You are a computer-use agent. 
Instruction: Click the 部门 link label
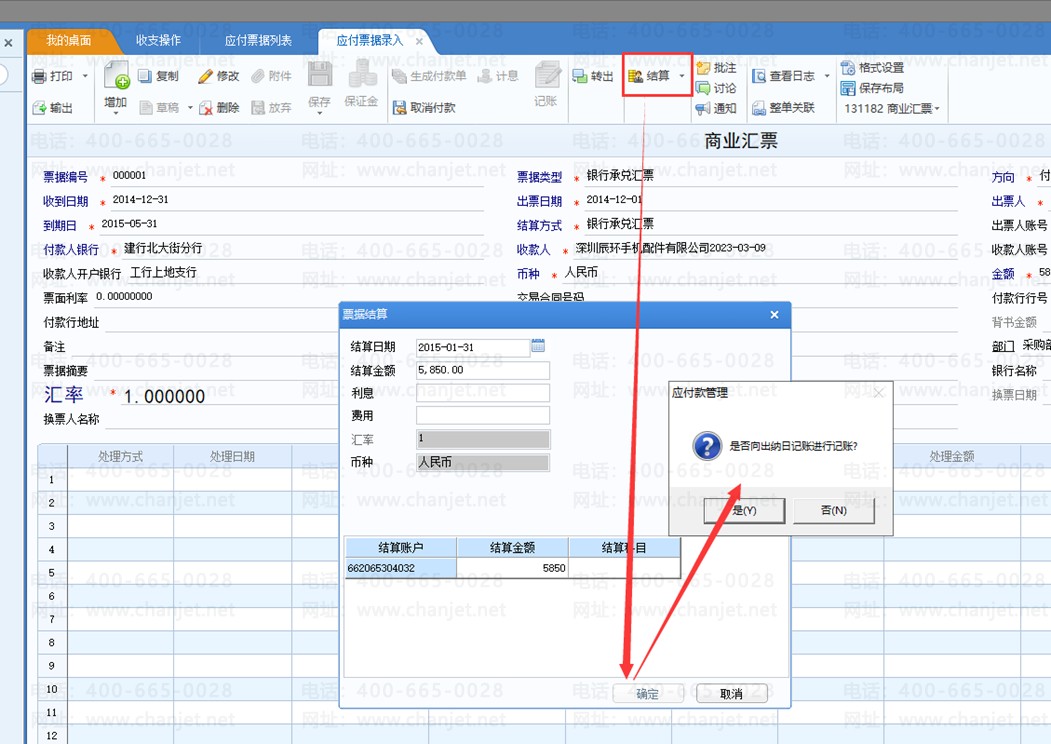pos(1003,346)
